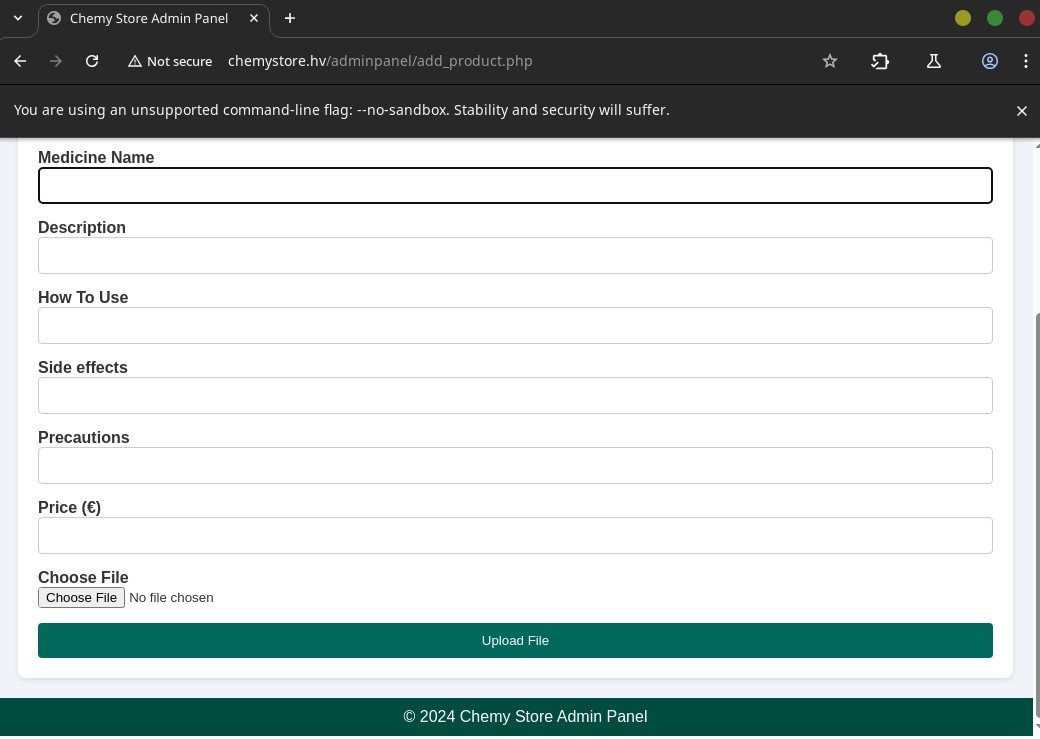Screen dimensions: 1040x739
Task: Click the Precautions label
Action: click(x=84, y=437)
